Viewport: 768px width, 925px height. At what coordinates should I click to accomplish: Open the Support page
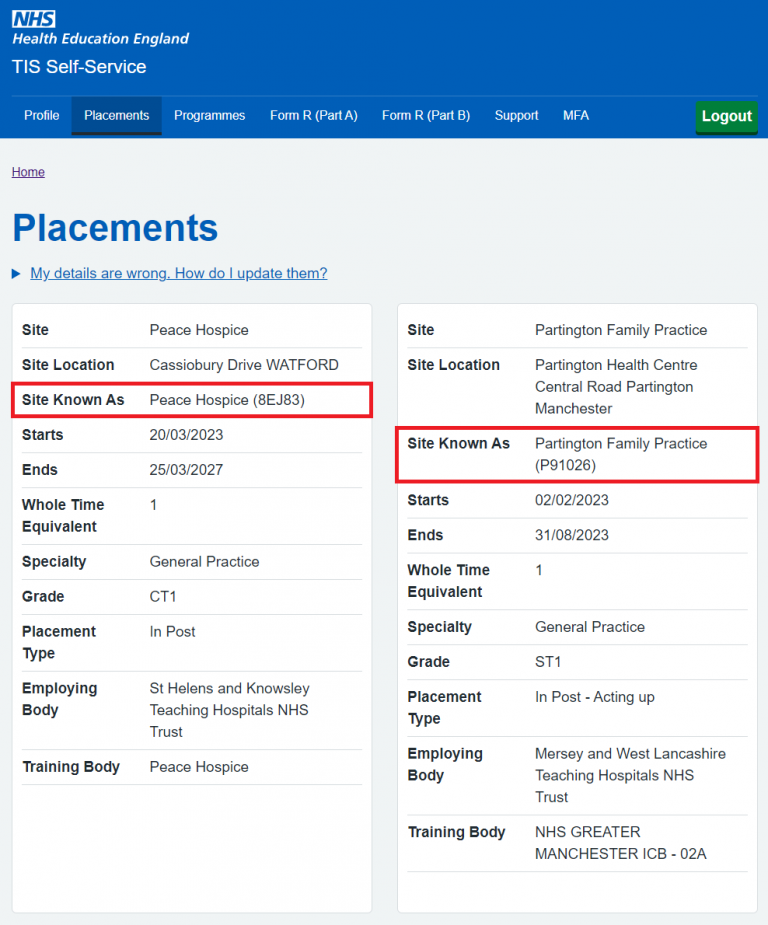pyautogui.click(x=516, y=115)
